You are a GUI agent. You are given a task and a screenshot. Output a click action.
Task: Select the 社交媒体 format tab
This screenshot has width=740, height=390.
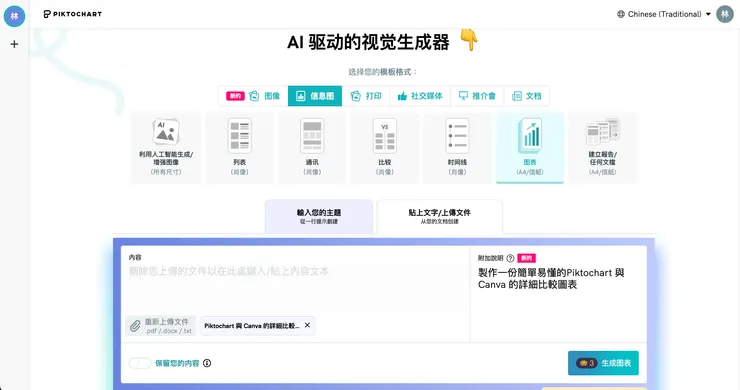pyautogui.click(x=420, y=96)
